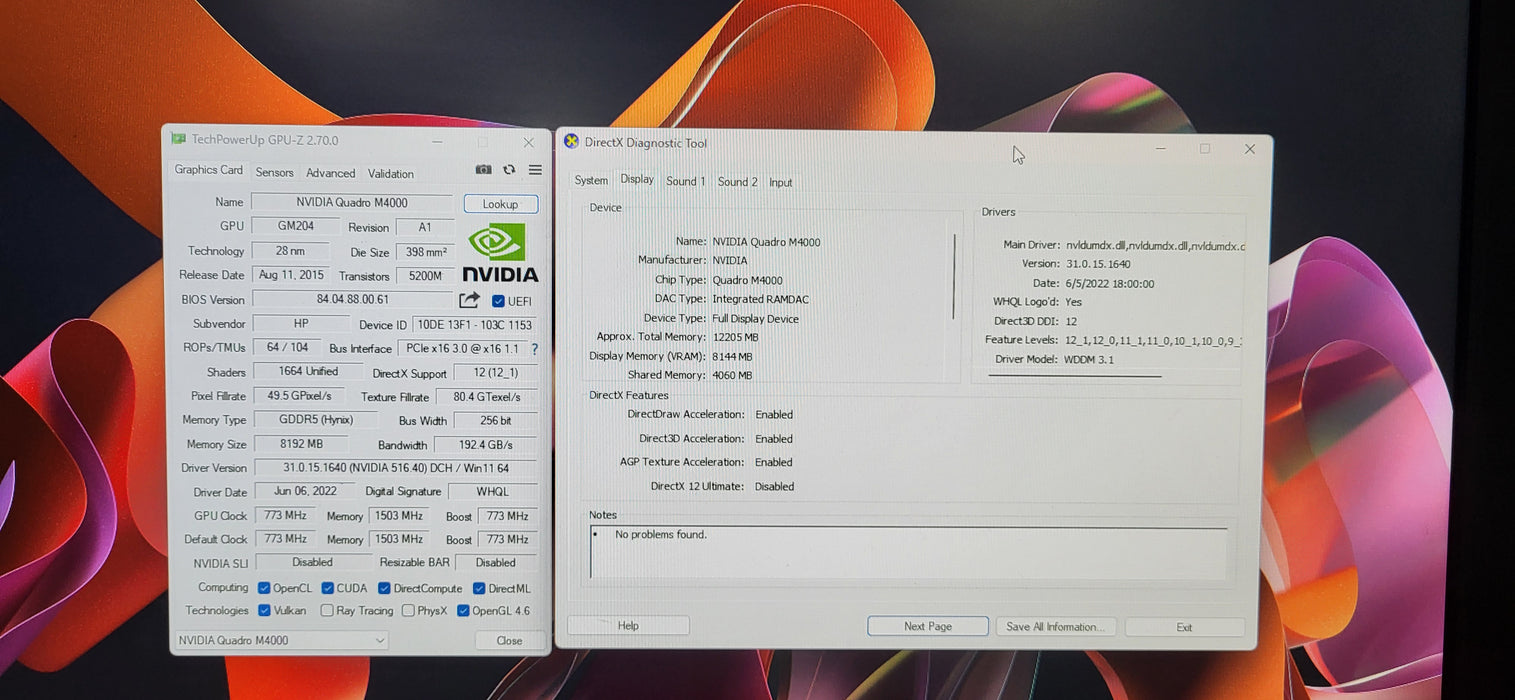
Task: Switch to GPU-Z Sensors tab
Action: [x=274, y=172]
